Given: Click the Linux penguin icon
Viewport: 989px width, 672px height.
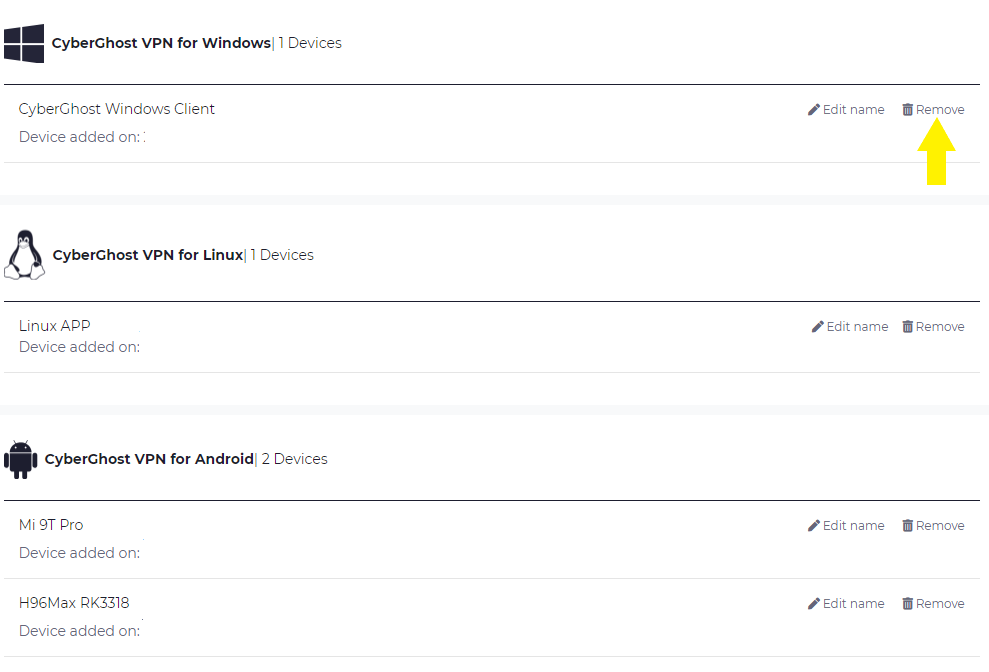Looking at the screenshot, I should [25, 255].
